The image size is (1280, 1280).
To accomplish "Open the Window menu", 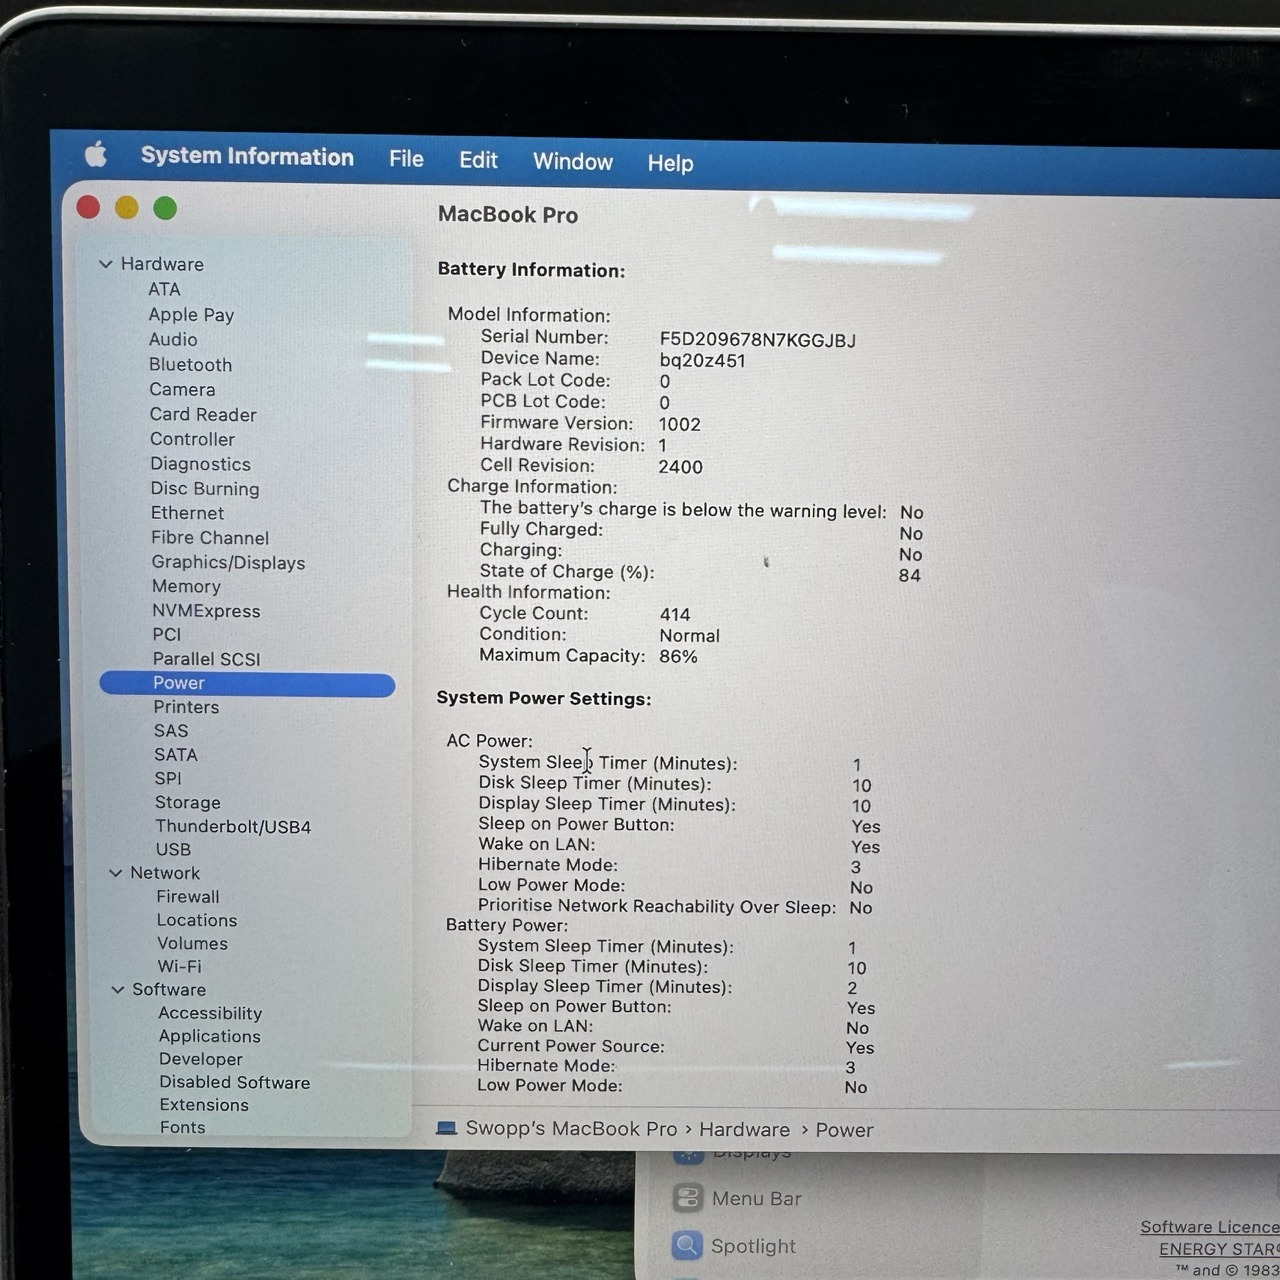I will pos(572,161).
